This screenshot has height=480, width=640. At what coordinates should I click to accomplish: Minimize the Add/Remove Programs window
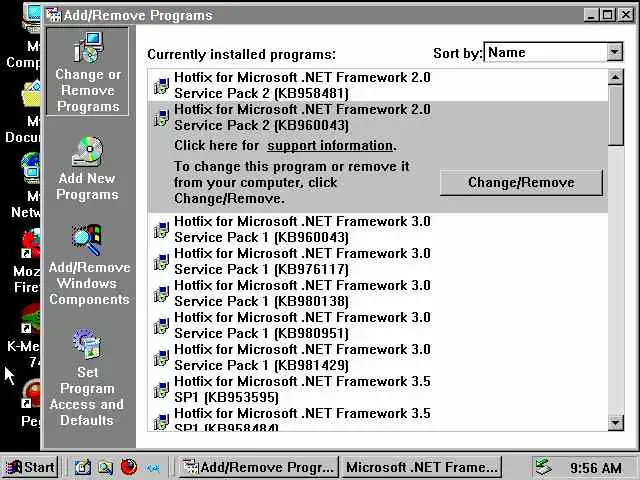point(591,15)
